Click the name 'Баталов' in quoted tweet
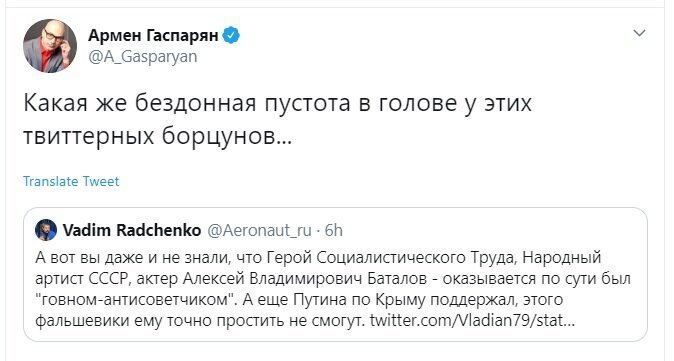Viewport: 674px width, 361px height. pyautogui.click(x=398, y=278)
